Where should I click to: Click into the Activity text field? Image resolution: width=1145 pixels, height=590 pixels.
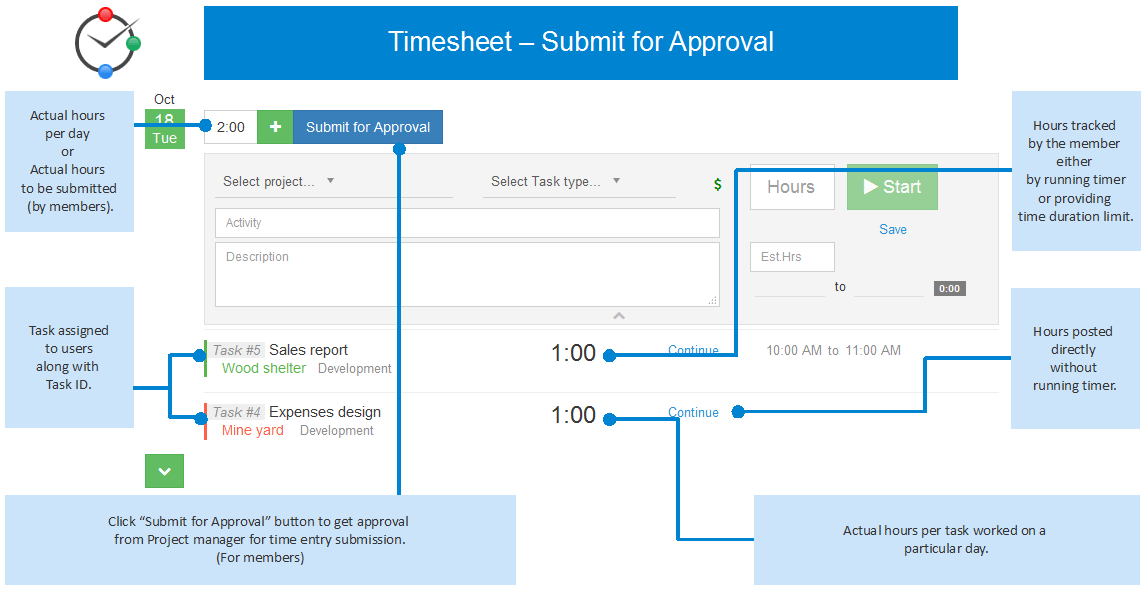(x=467, y=223)
